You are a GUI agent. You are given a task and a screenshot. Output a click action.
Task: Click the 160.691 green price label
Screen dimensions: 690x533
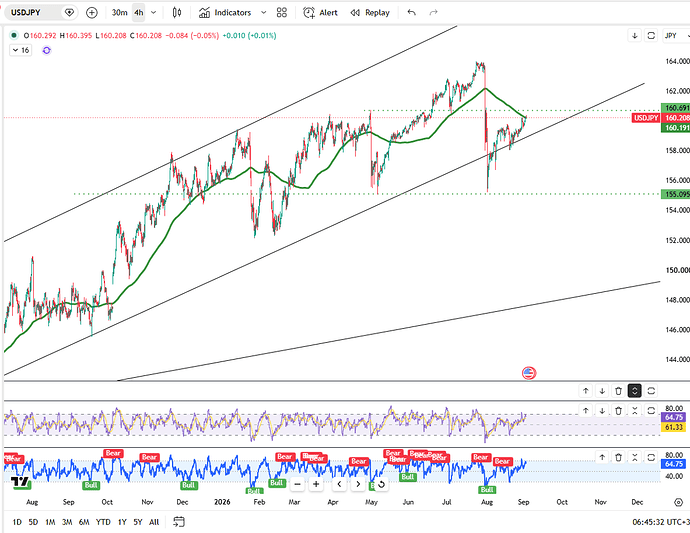coord(675,108)
